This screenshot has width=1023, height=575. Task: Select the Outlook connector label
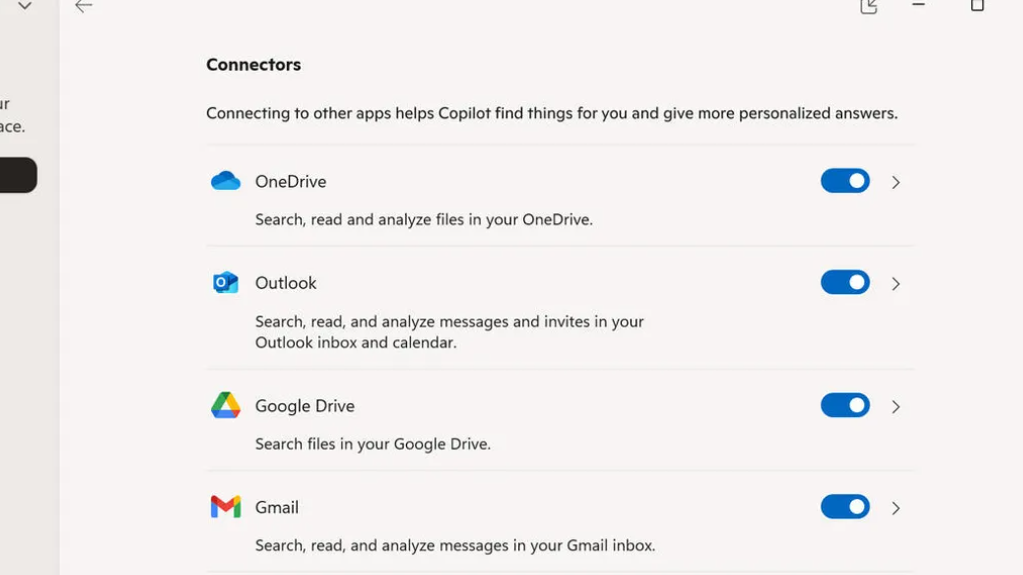[x=285, y=283]
